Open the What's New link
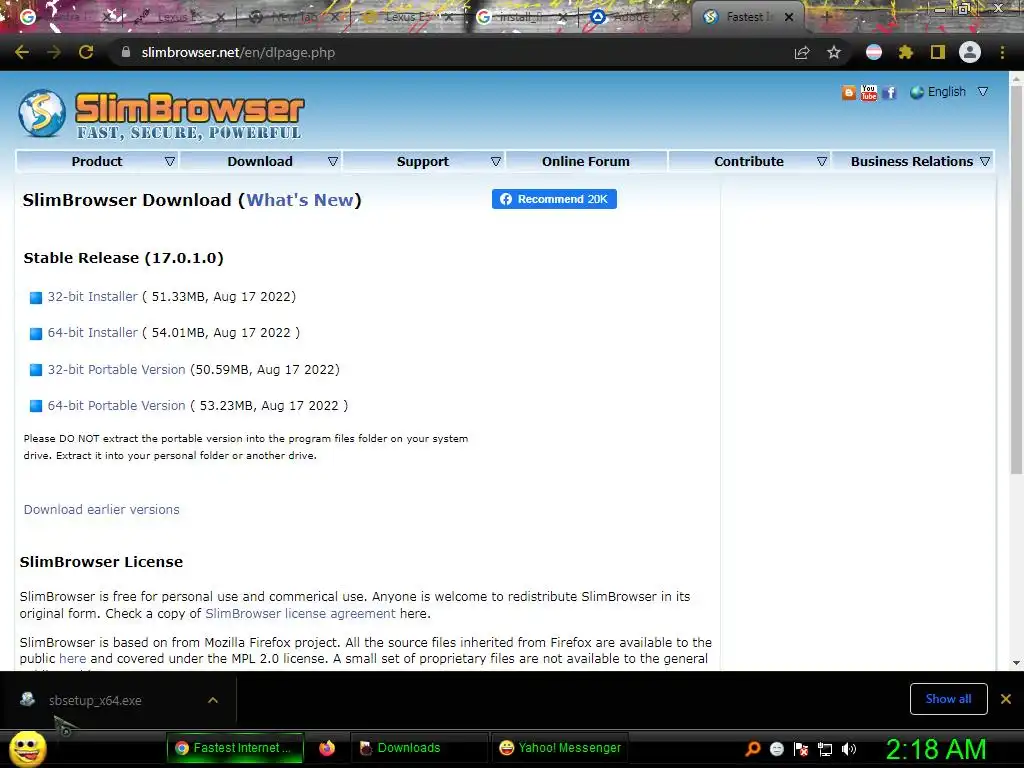 (300, 200)
